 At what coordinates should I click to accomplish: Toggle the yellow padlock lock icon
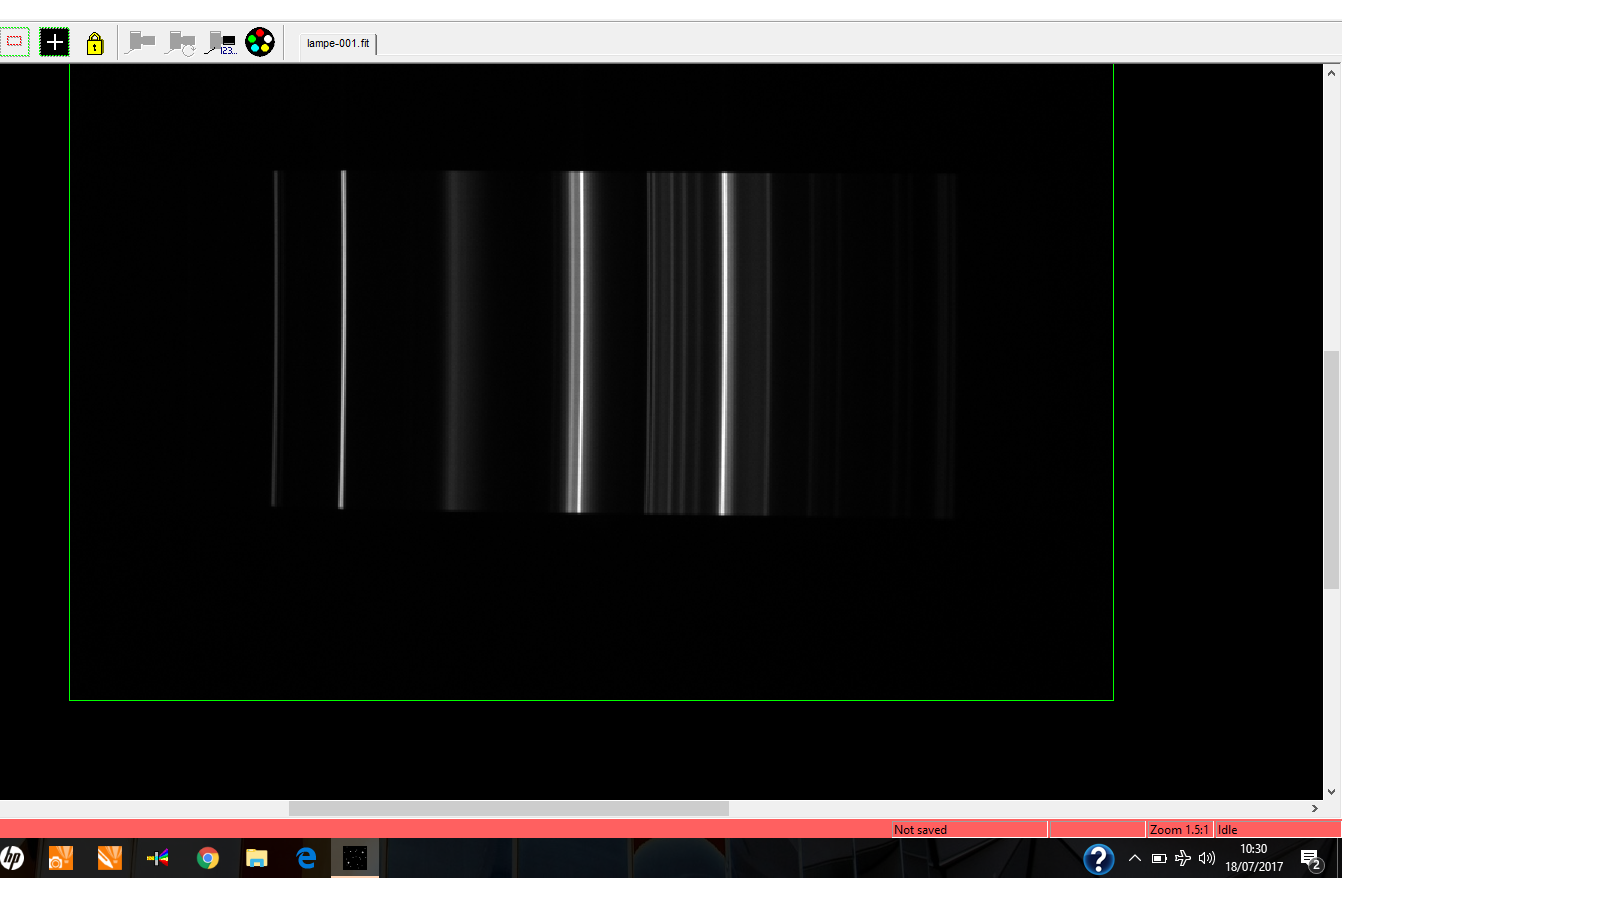click(95, 43)
